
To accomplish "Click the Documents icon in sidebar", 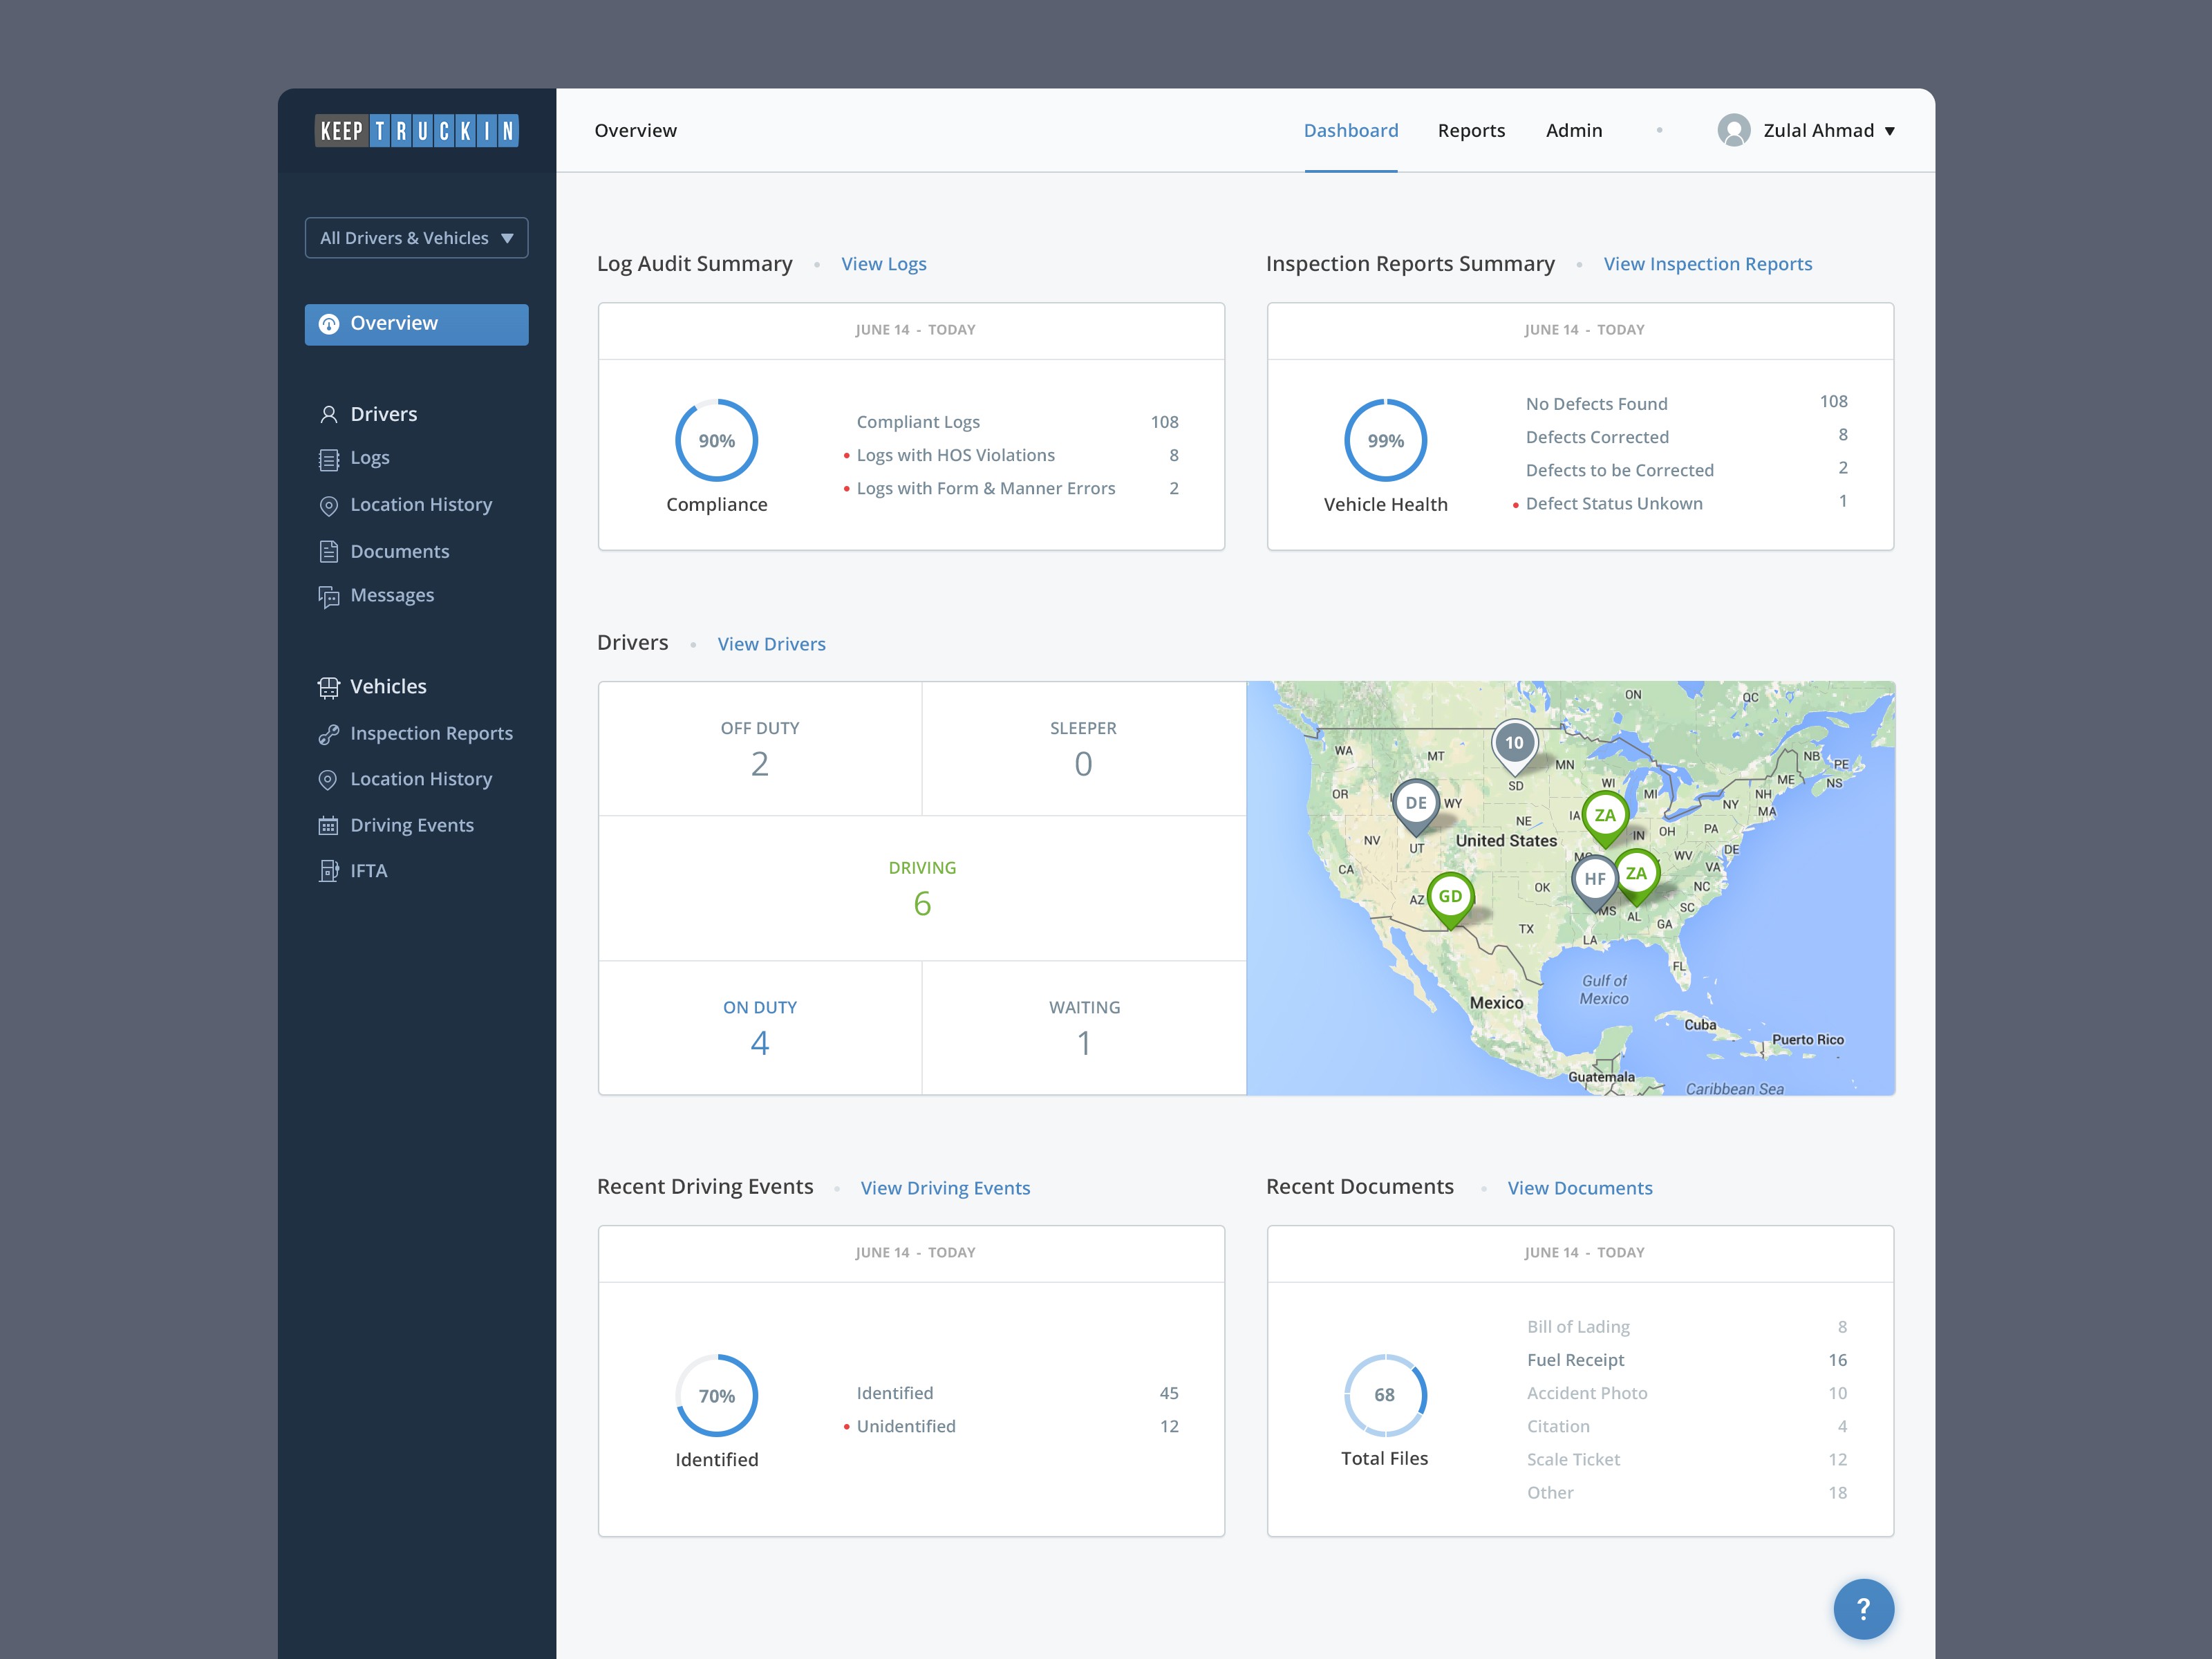I will tap(330, 551).
